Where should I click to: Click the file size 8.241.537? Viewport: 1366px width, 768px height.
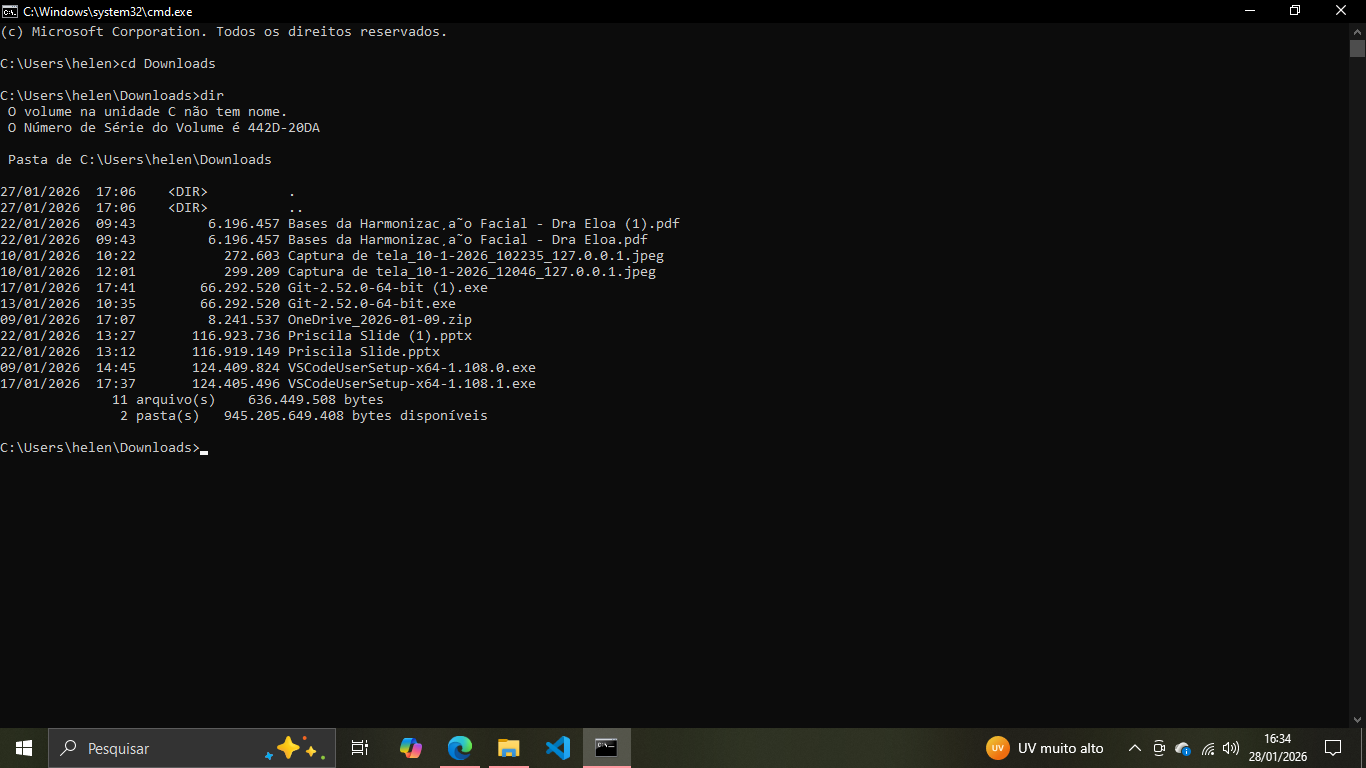pyautogui.click(x=244, y=319)
